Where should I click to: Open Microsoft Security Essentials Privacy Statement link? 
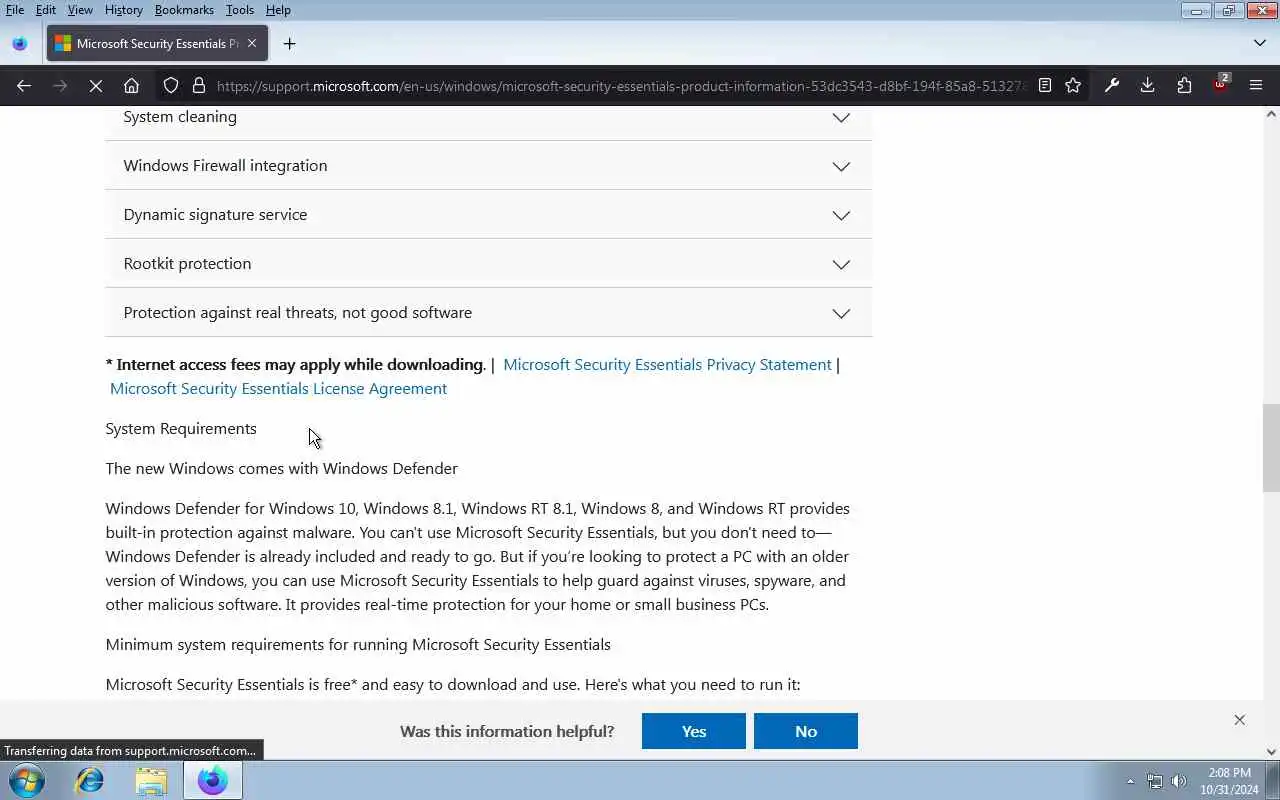(667, 365)
